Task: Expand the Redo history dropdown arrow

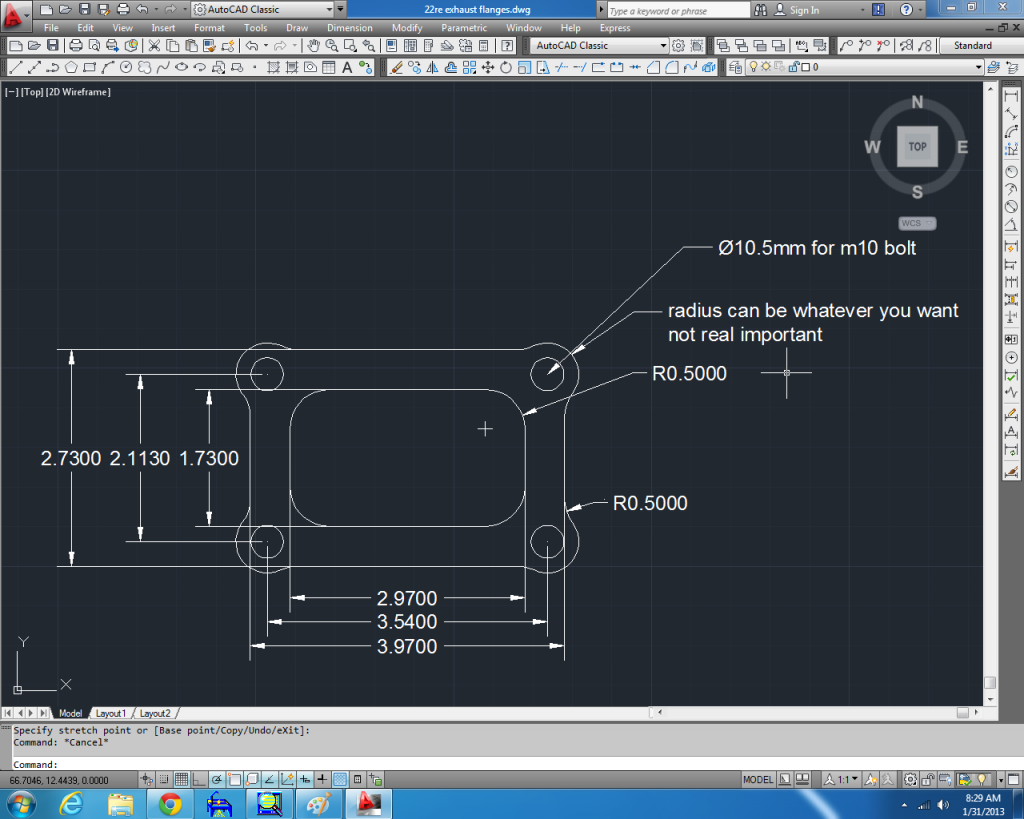Action: coord(295,46)
